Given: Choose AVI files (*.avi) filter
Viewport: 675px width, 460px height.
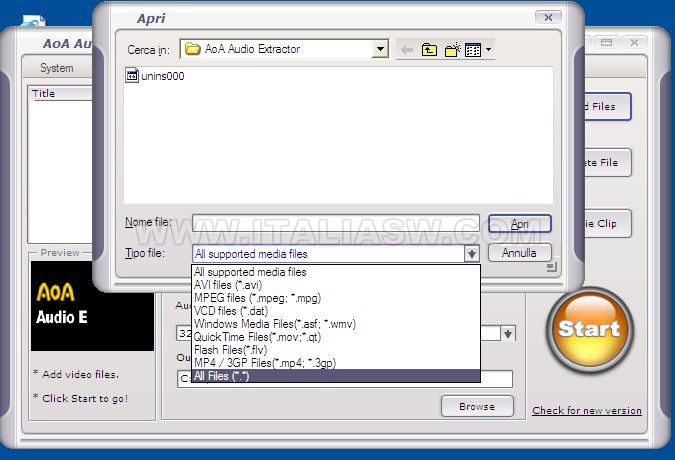Looking at the screenshot, I should point(336,285).
